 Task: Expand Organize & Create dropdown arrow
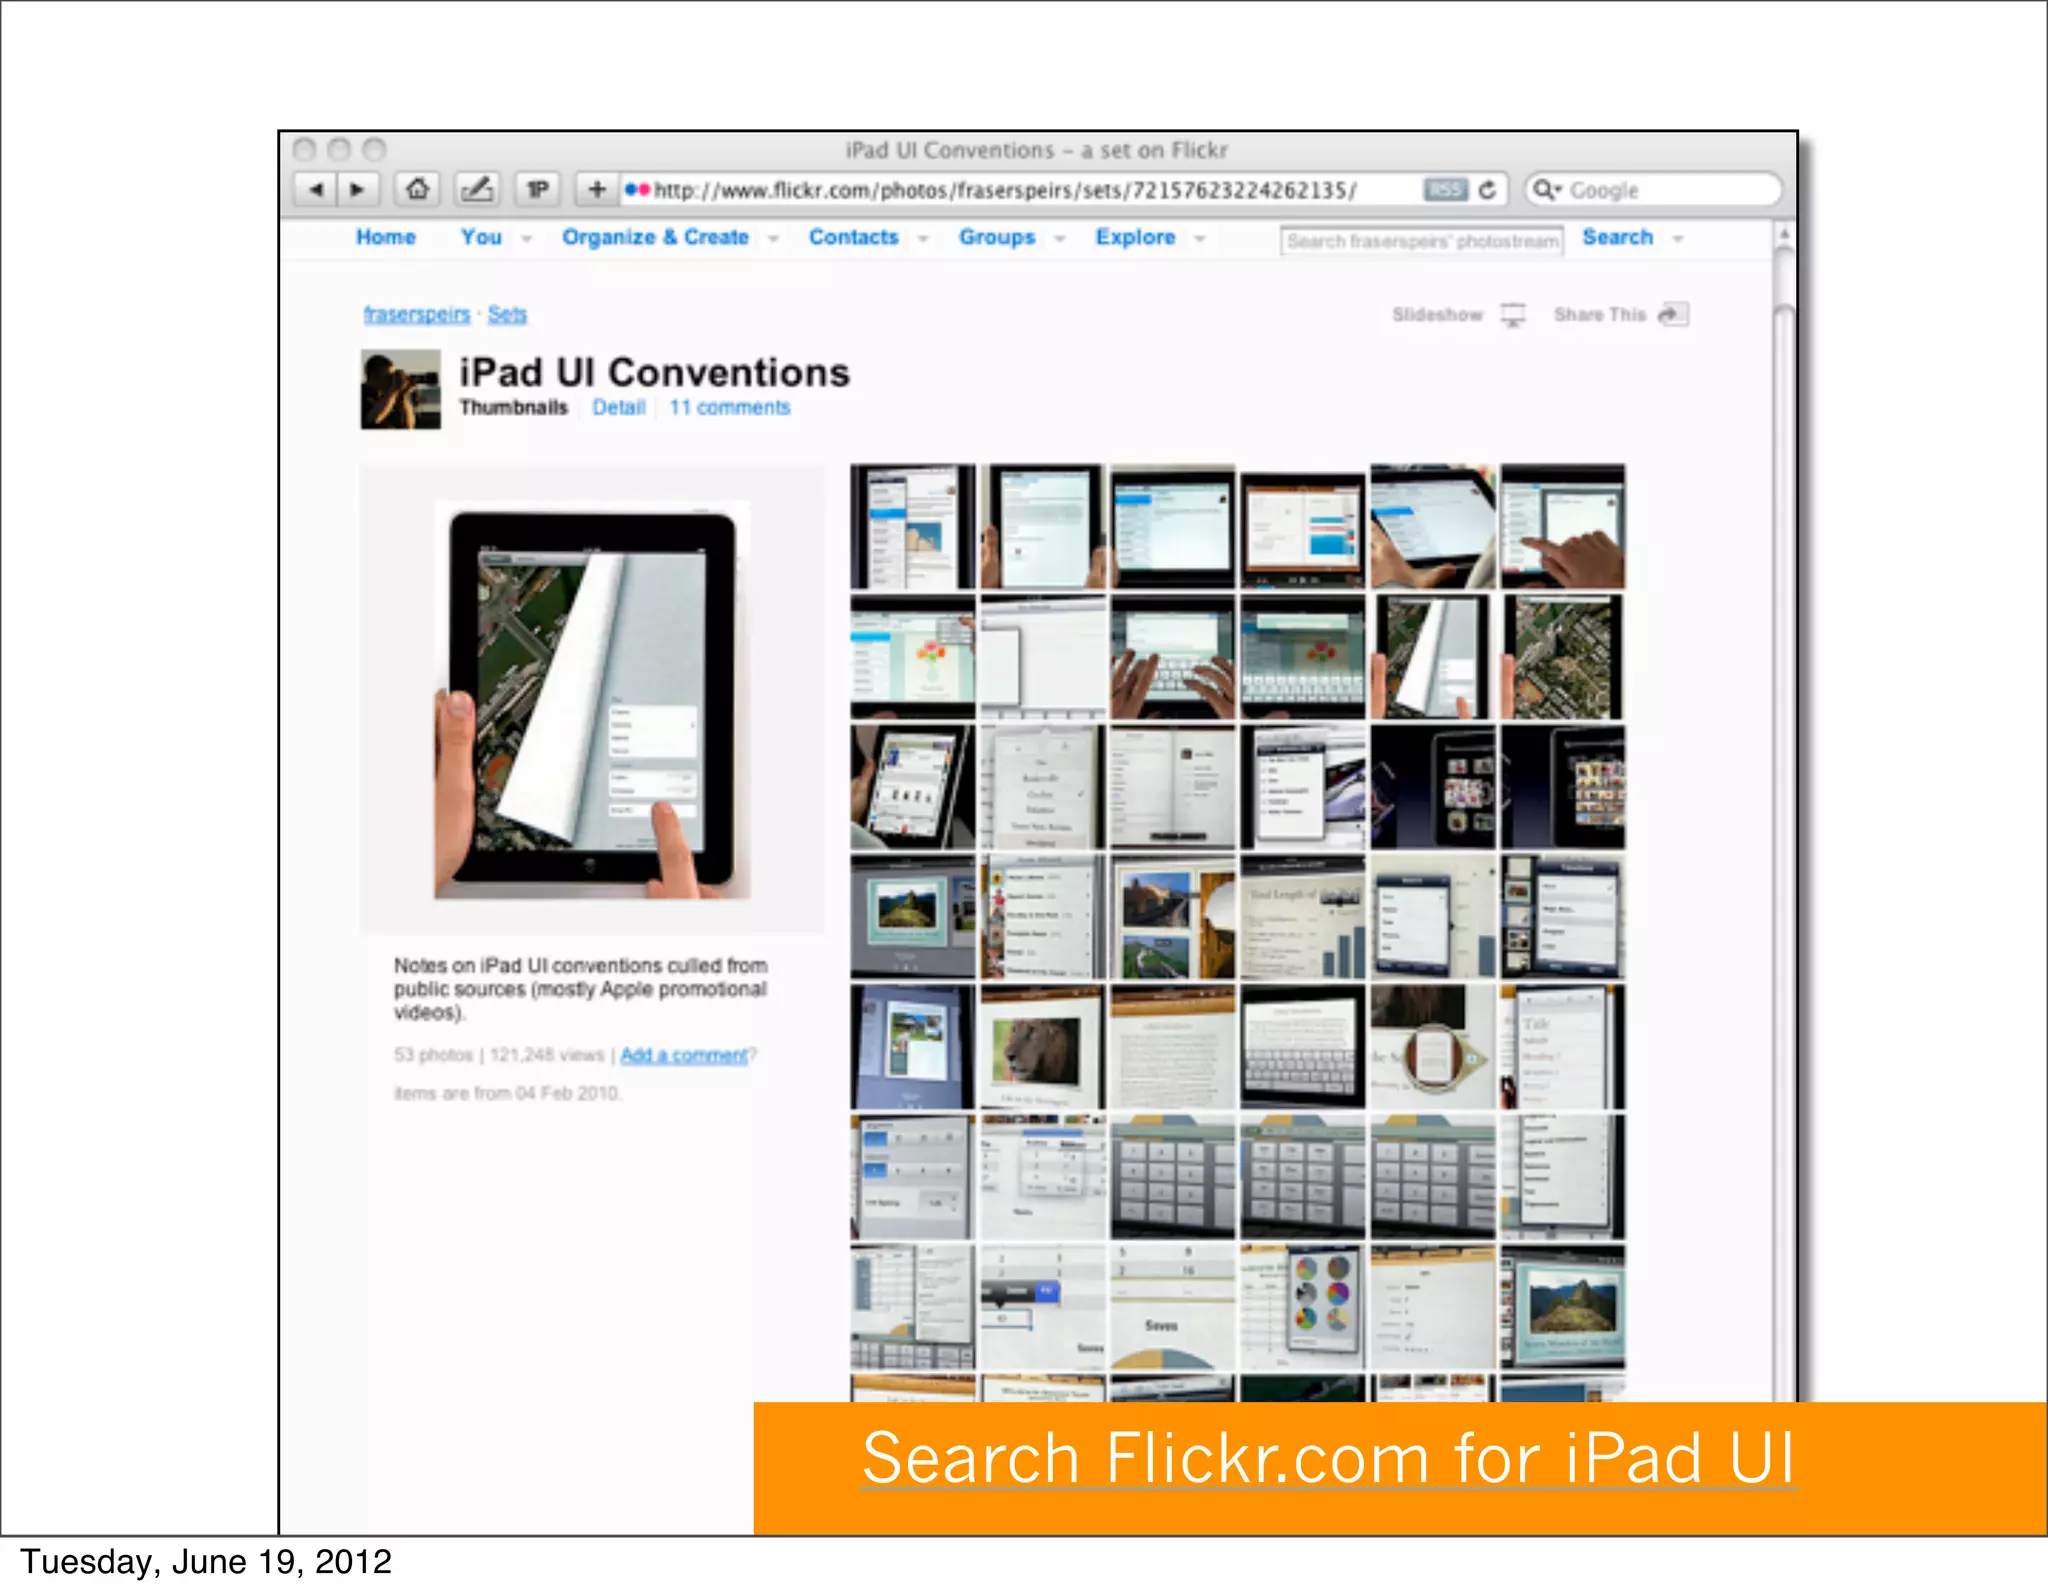[x=773, y=239]
